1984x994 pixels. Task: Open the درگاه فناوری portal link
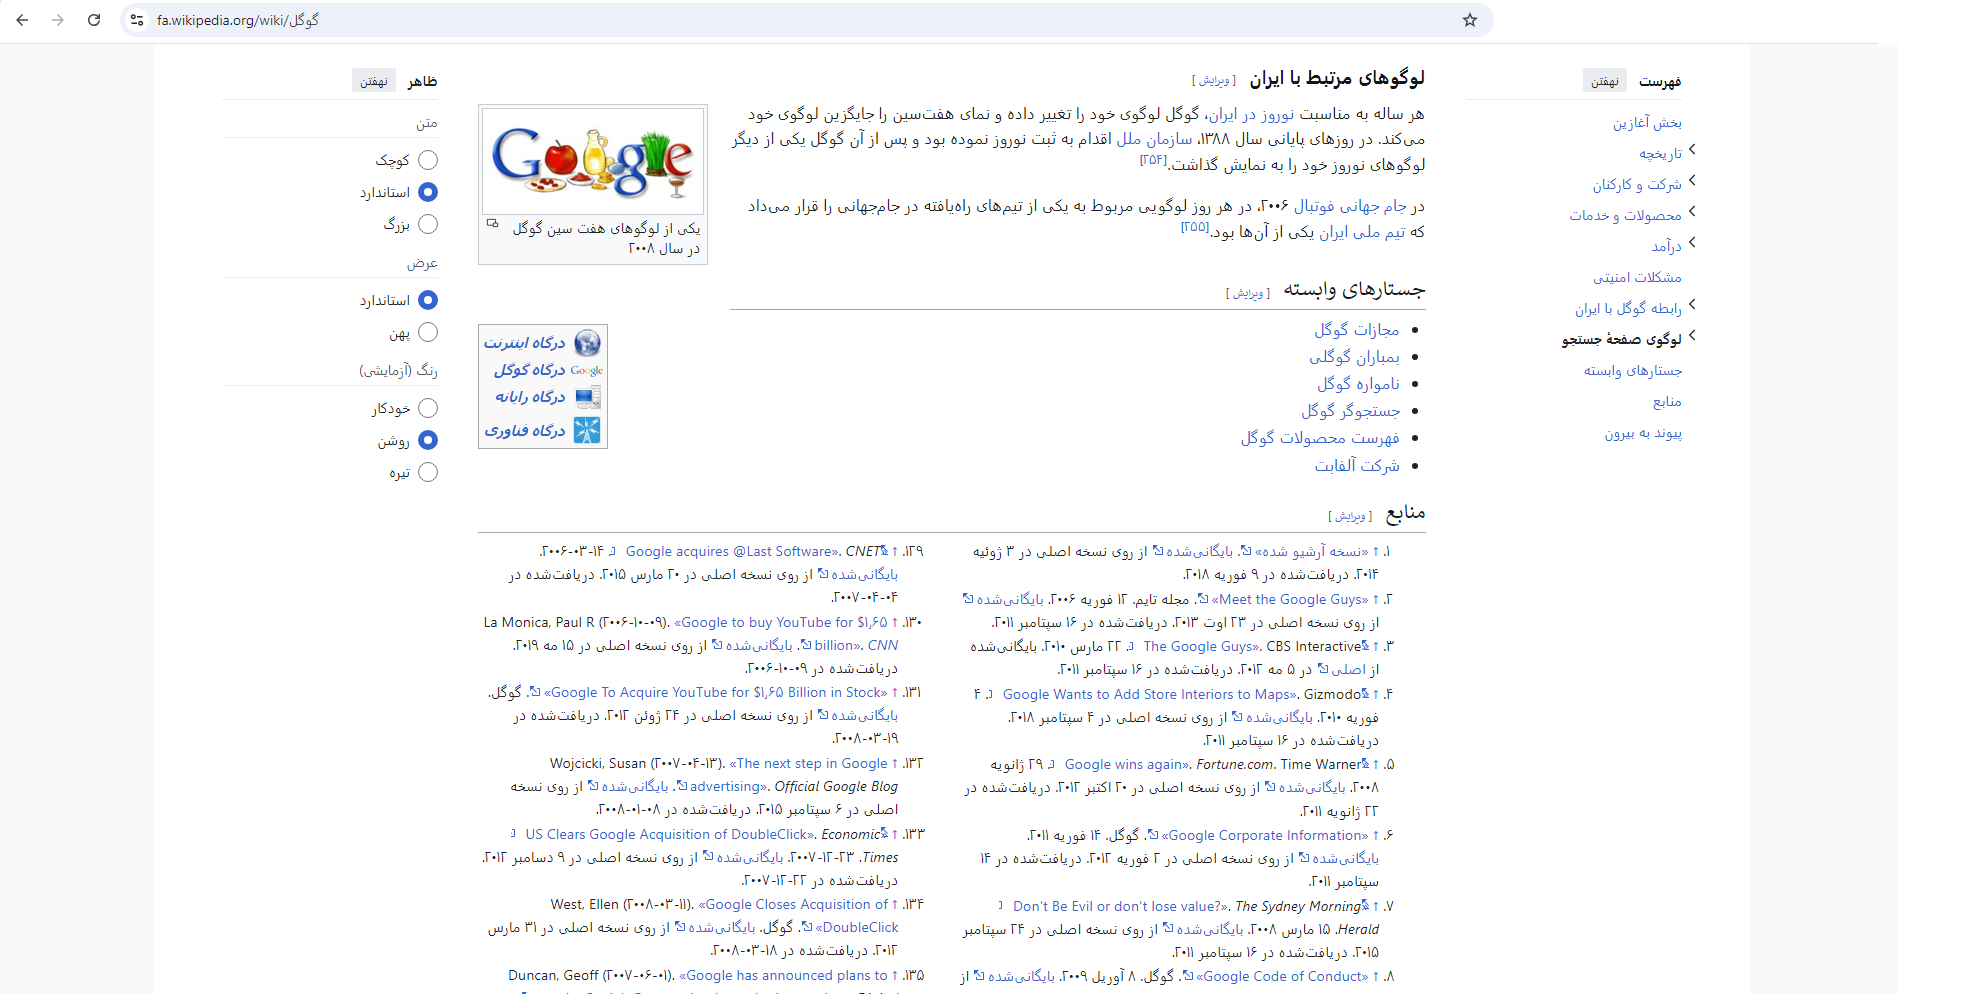[x=525, y=431]
